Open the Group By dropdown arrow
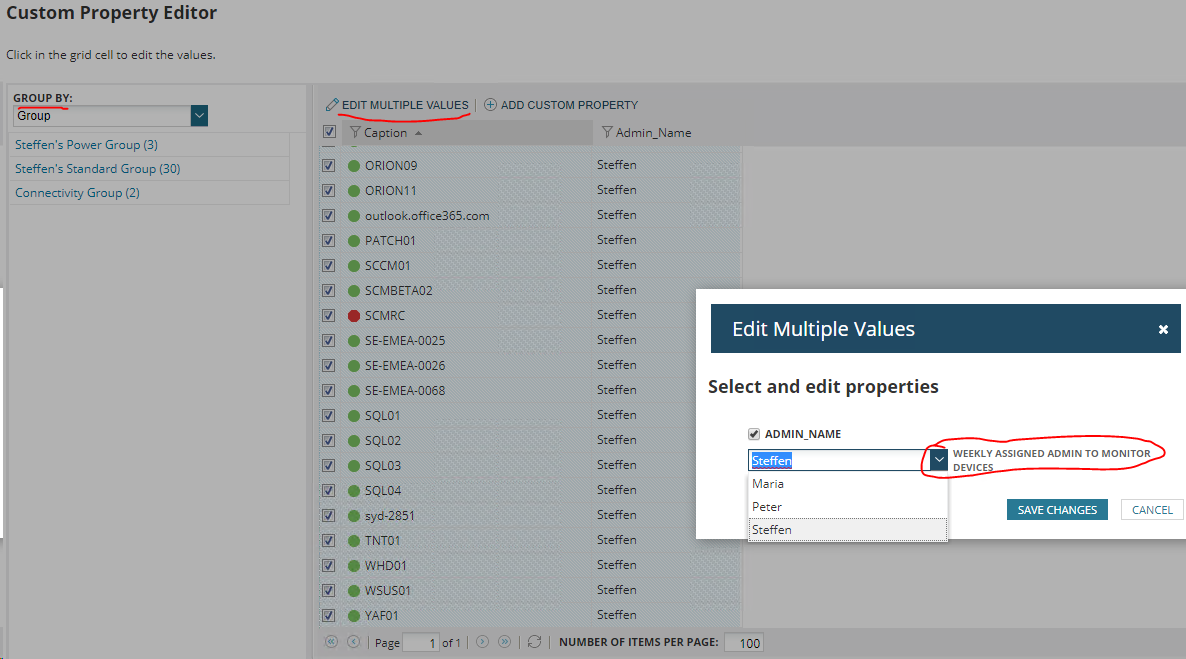1186x659 pixels. (x=199, y=116)
